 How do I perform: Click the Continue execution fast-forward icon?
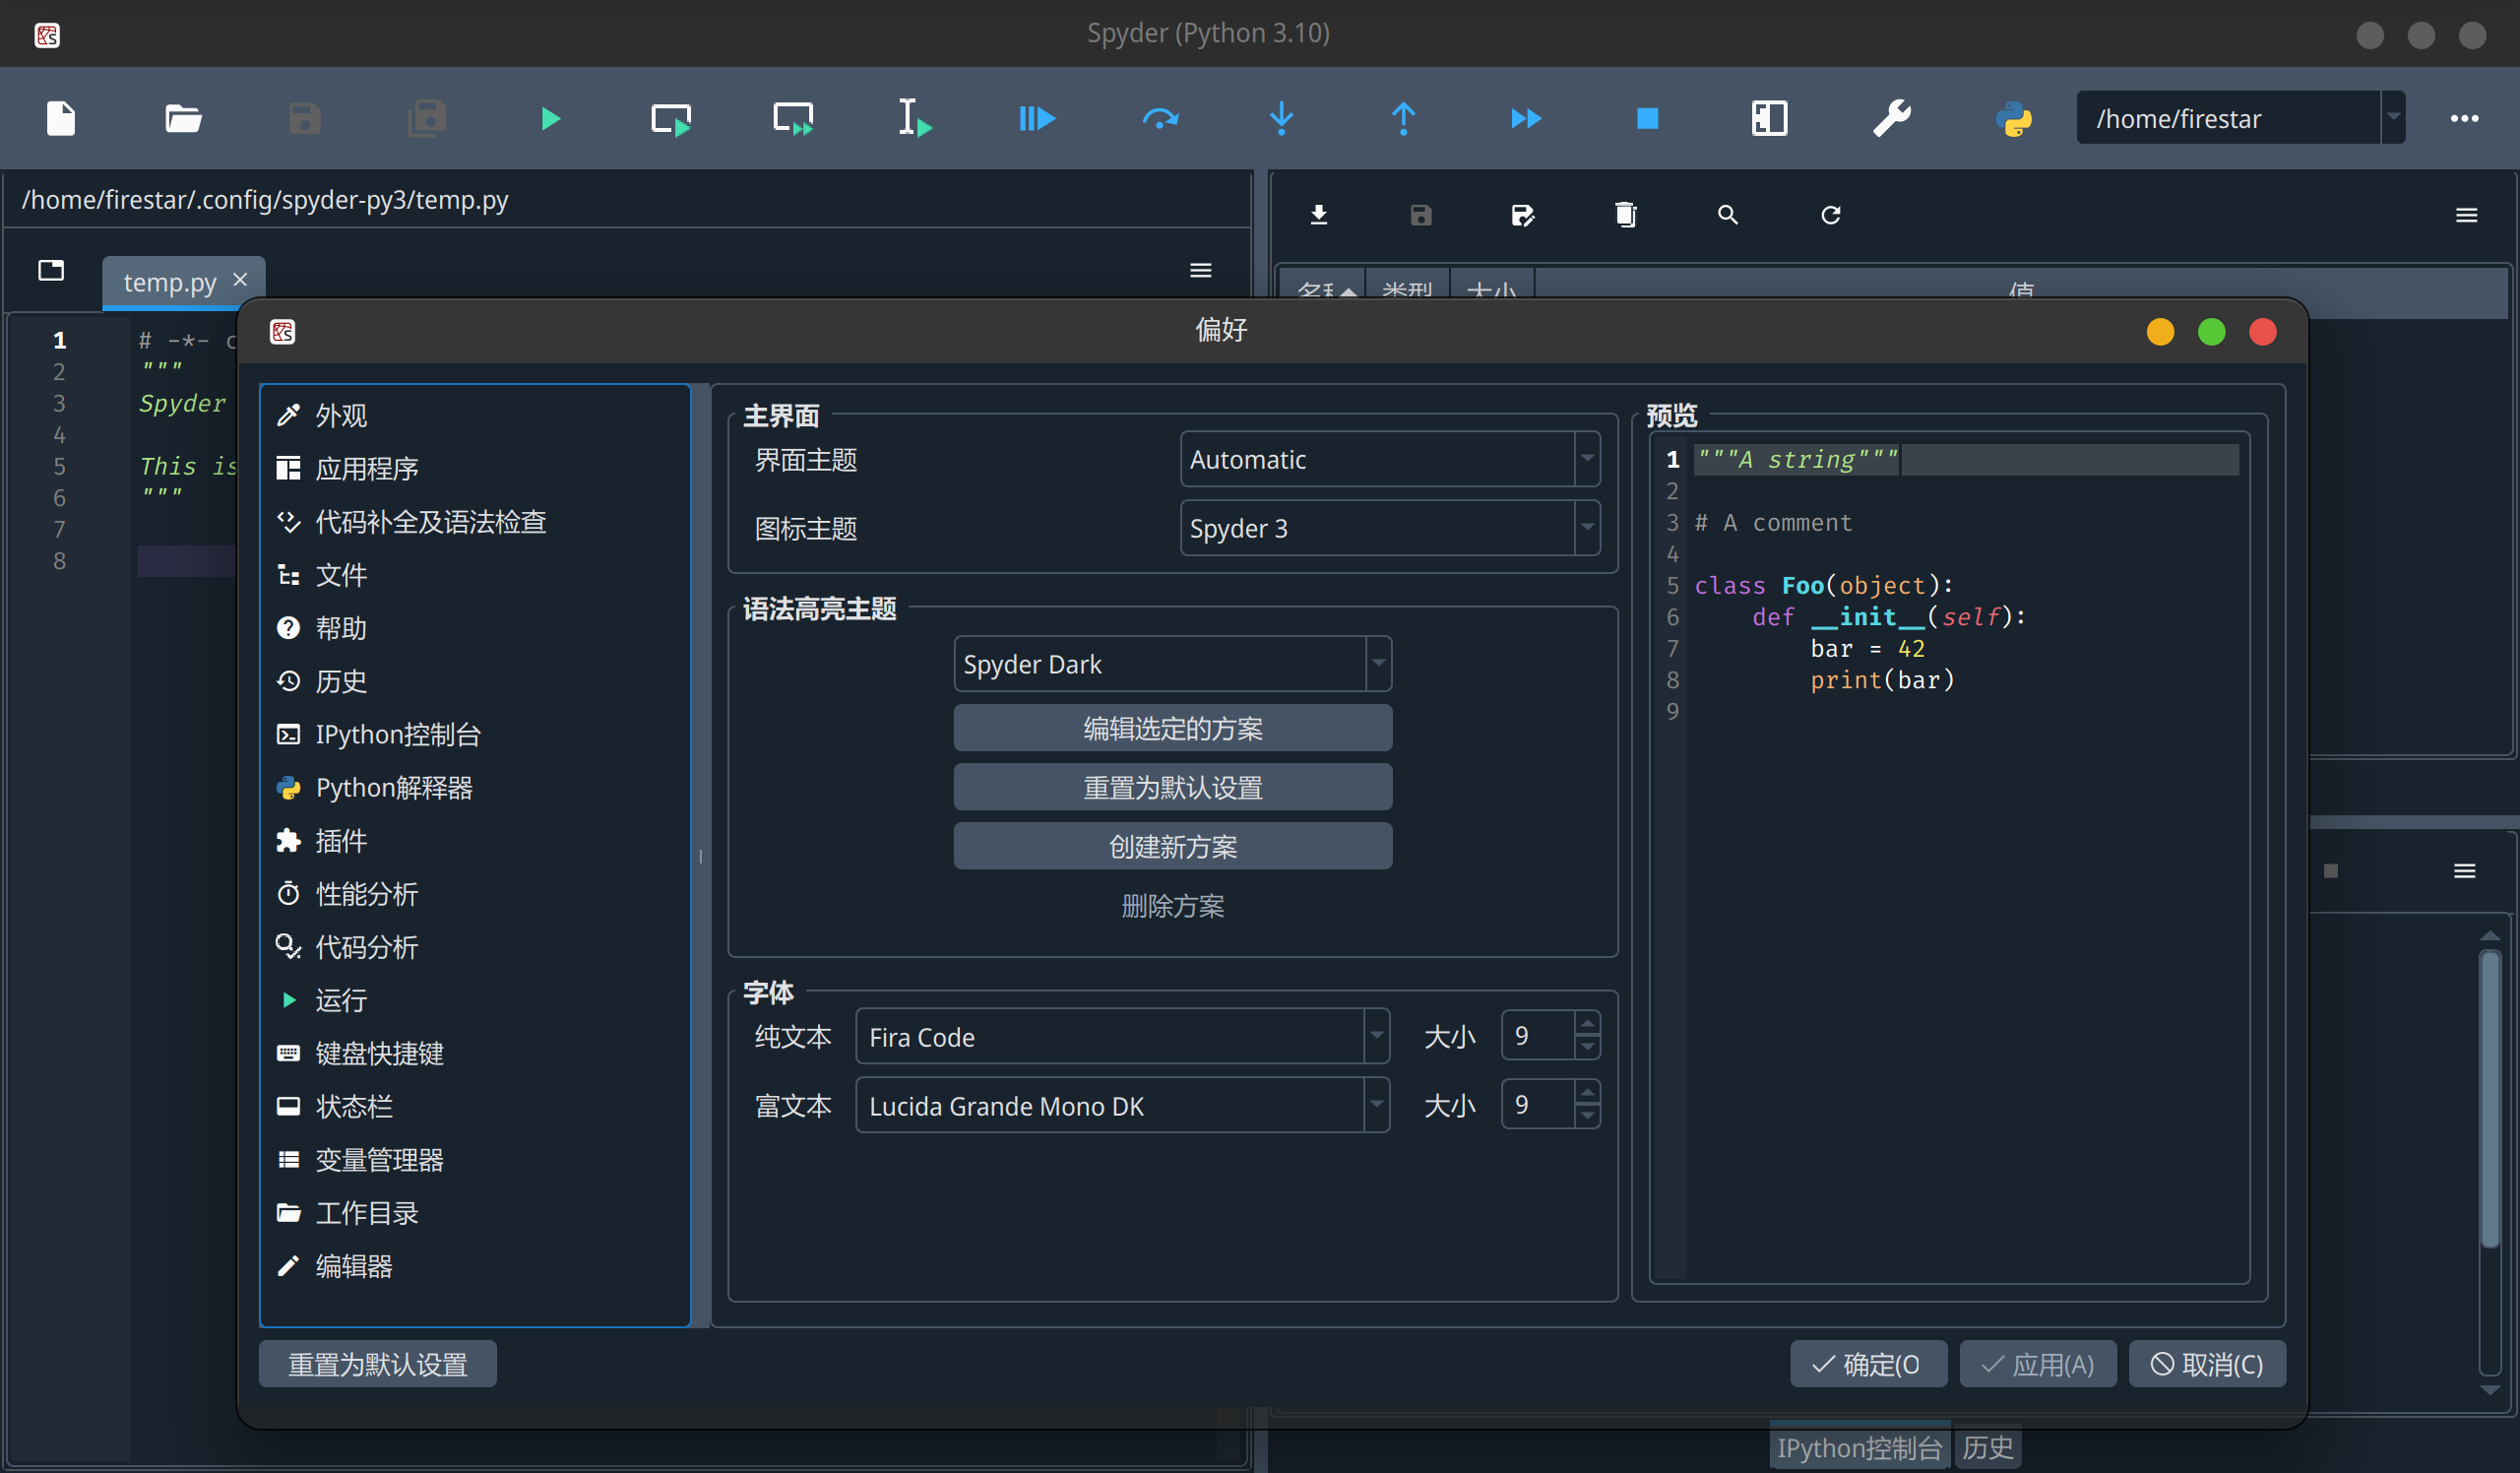pos(1526,119)
